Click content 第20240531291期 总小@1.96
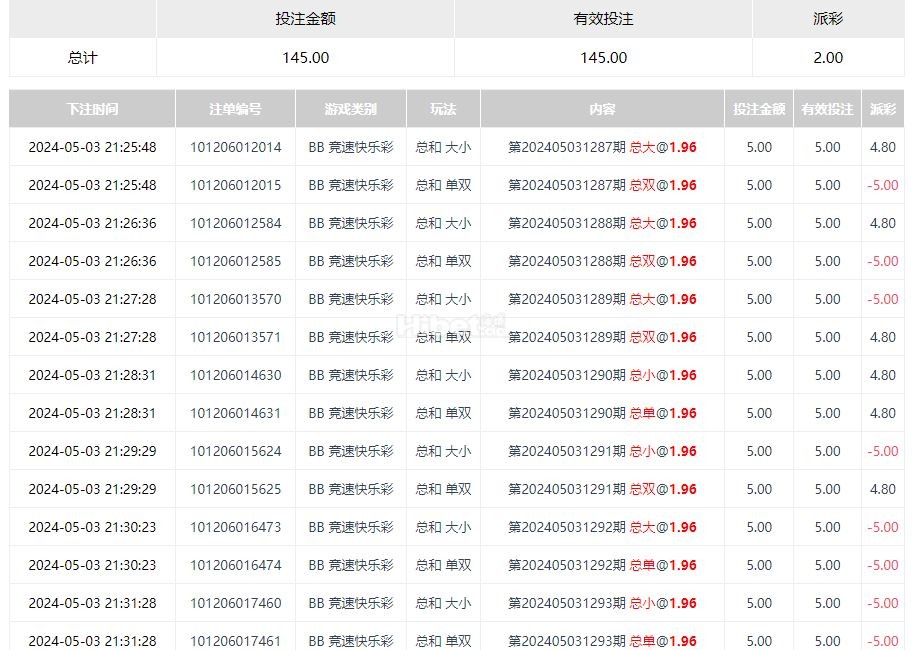 pos(602,451)
